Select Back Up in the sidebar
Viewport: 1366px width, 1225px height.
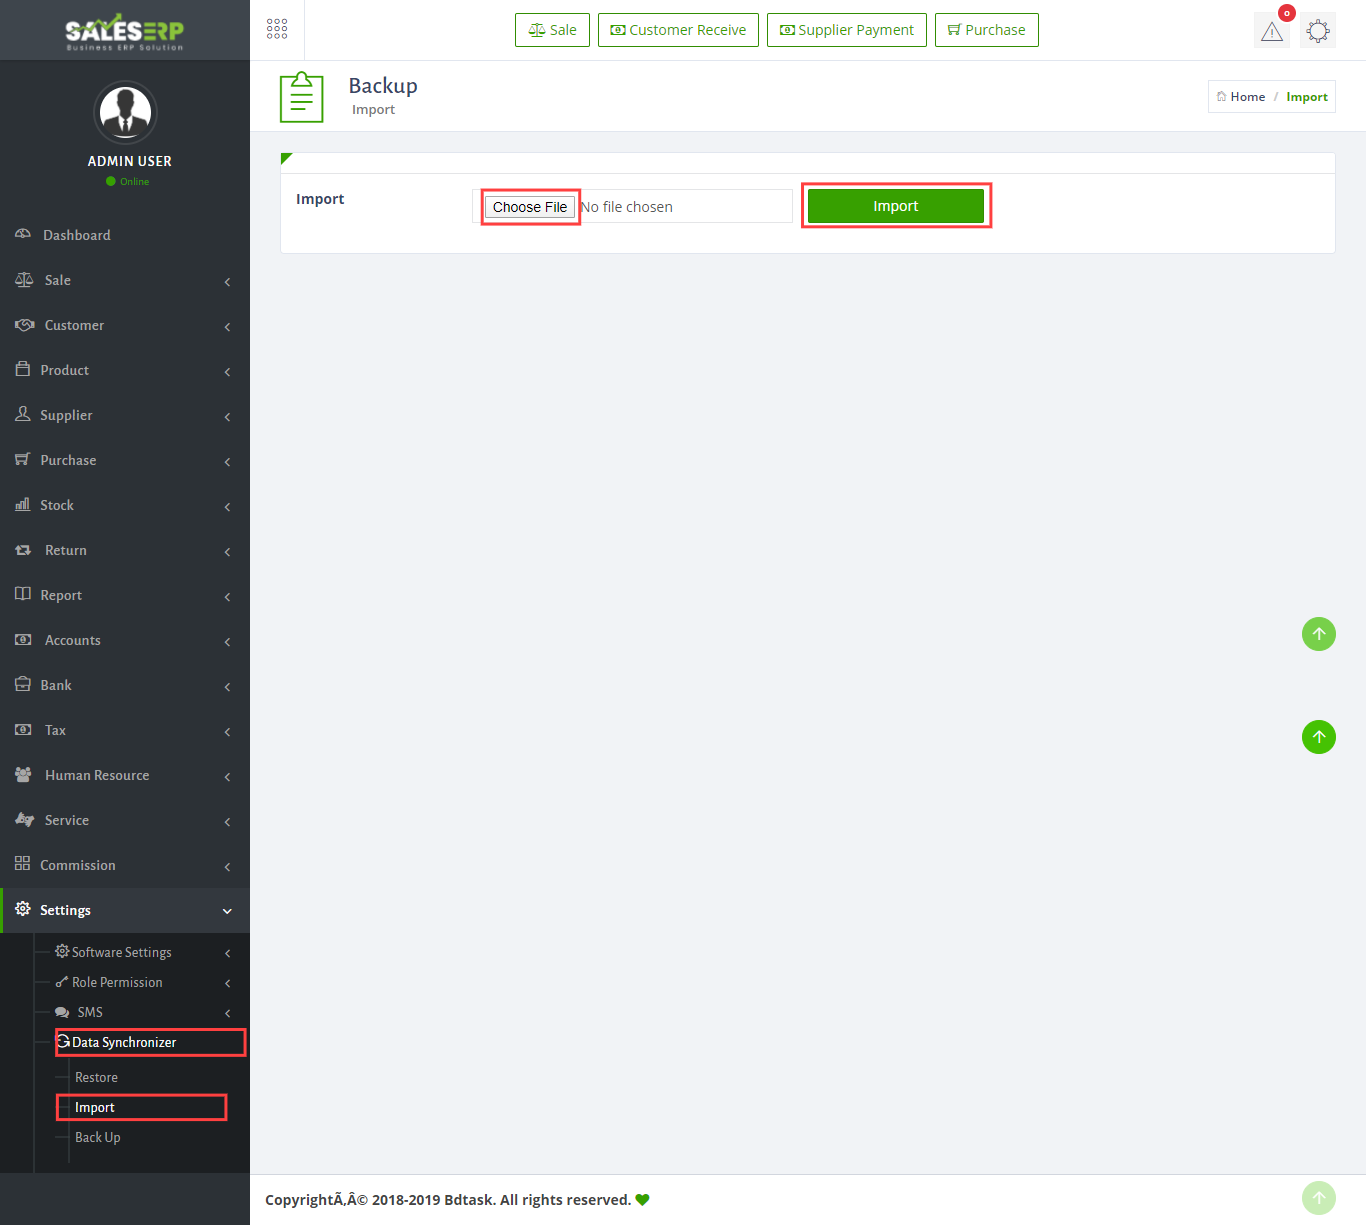97,1137
